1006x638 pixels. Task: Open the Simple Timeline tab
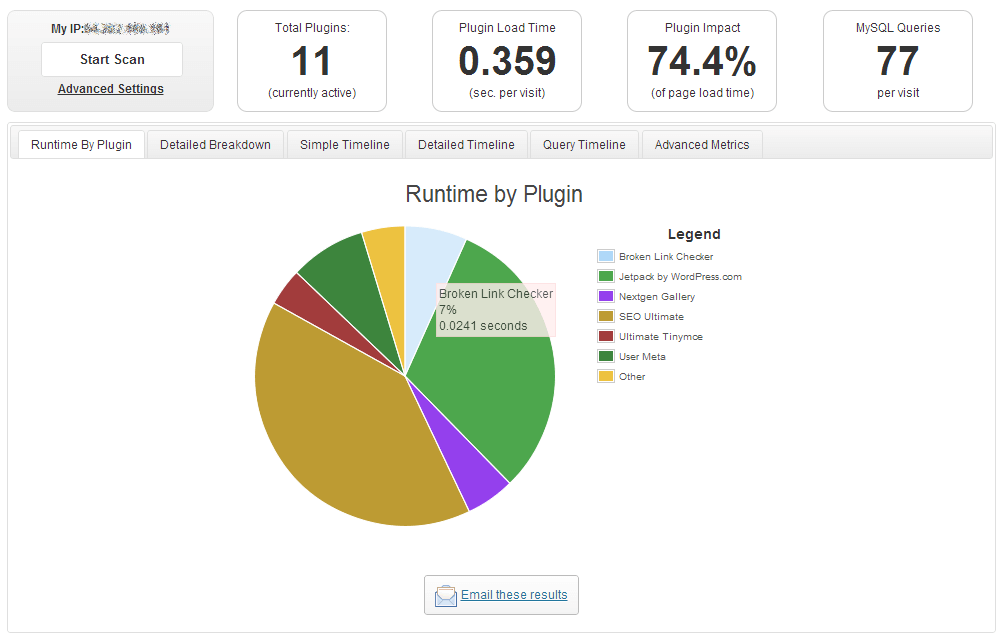tap(344, 144)
